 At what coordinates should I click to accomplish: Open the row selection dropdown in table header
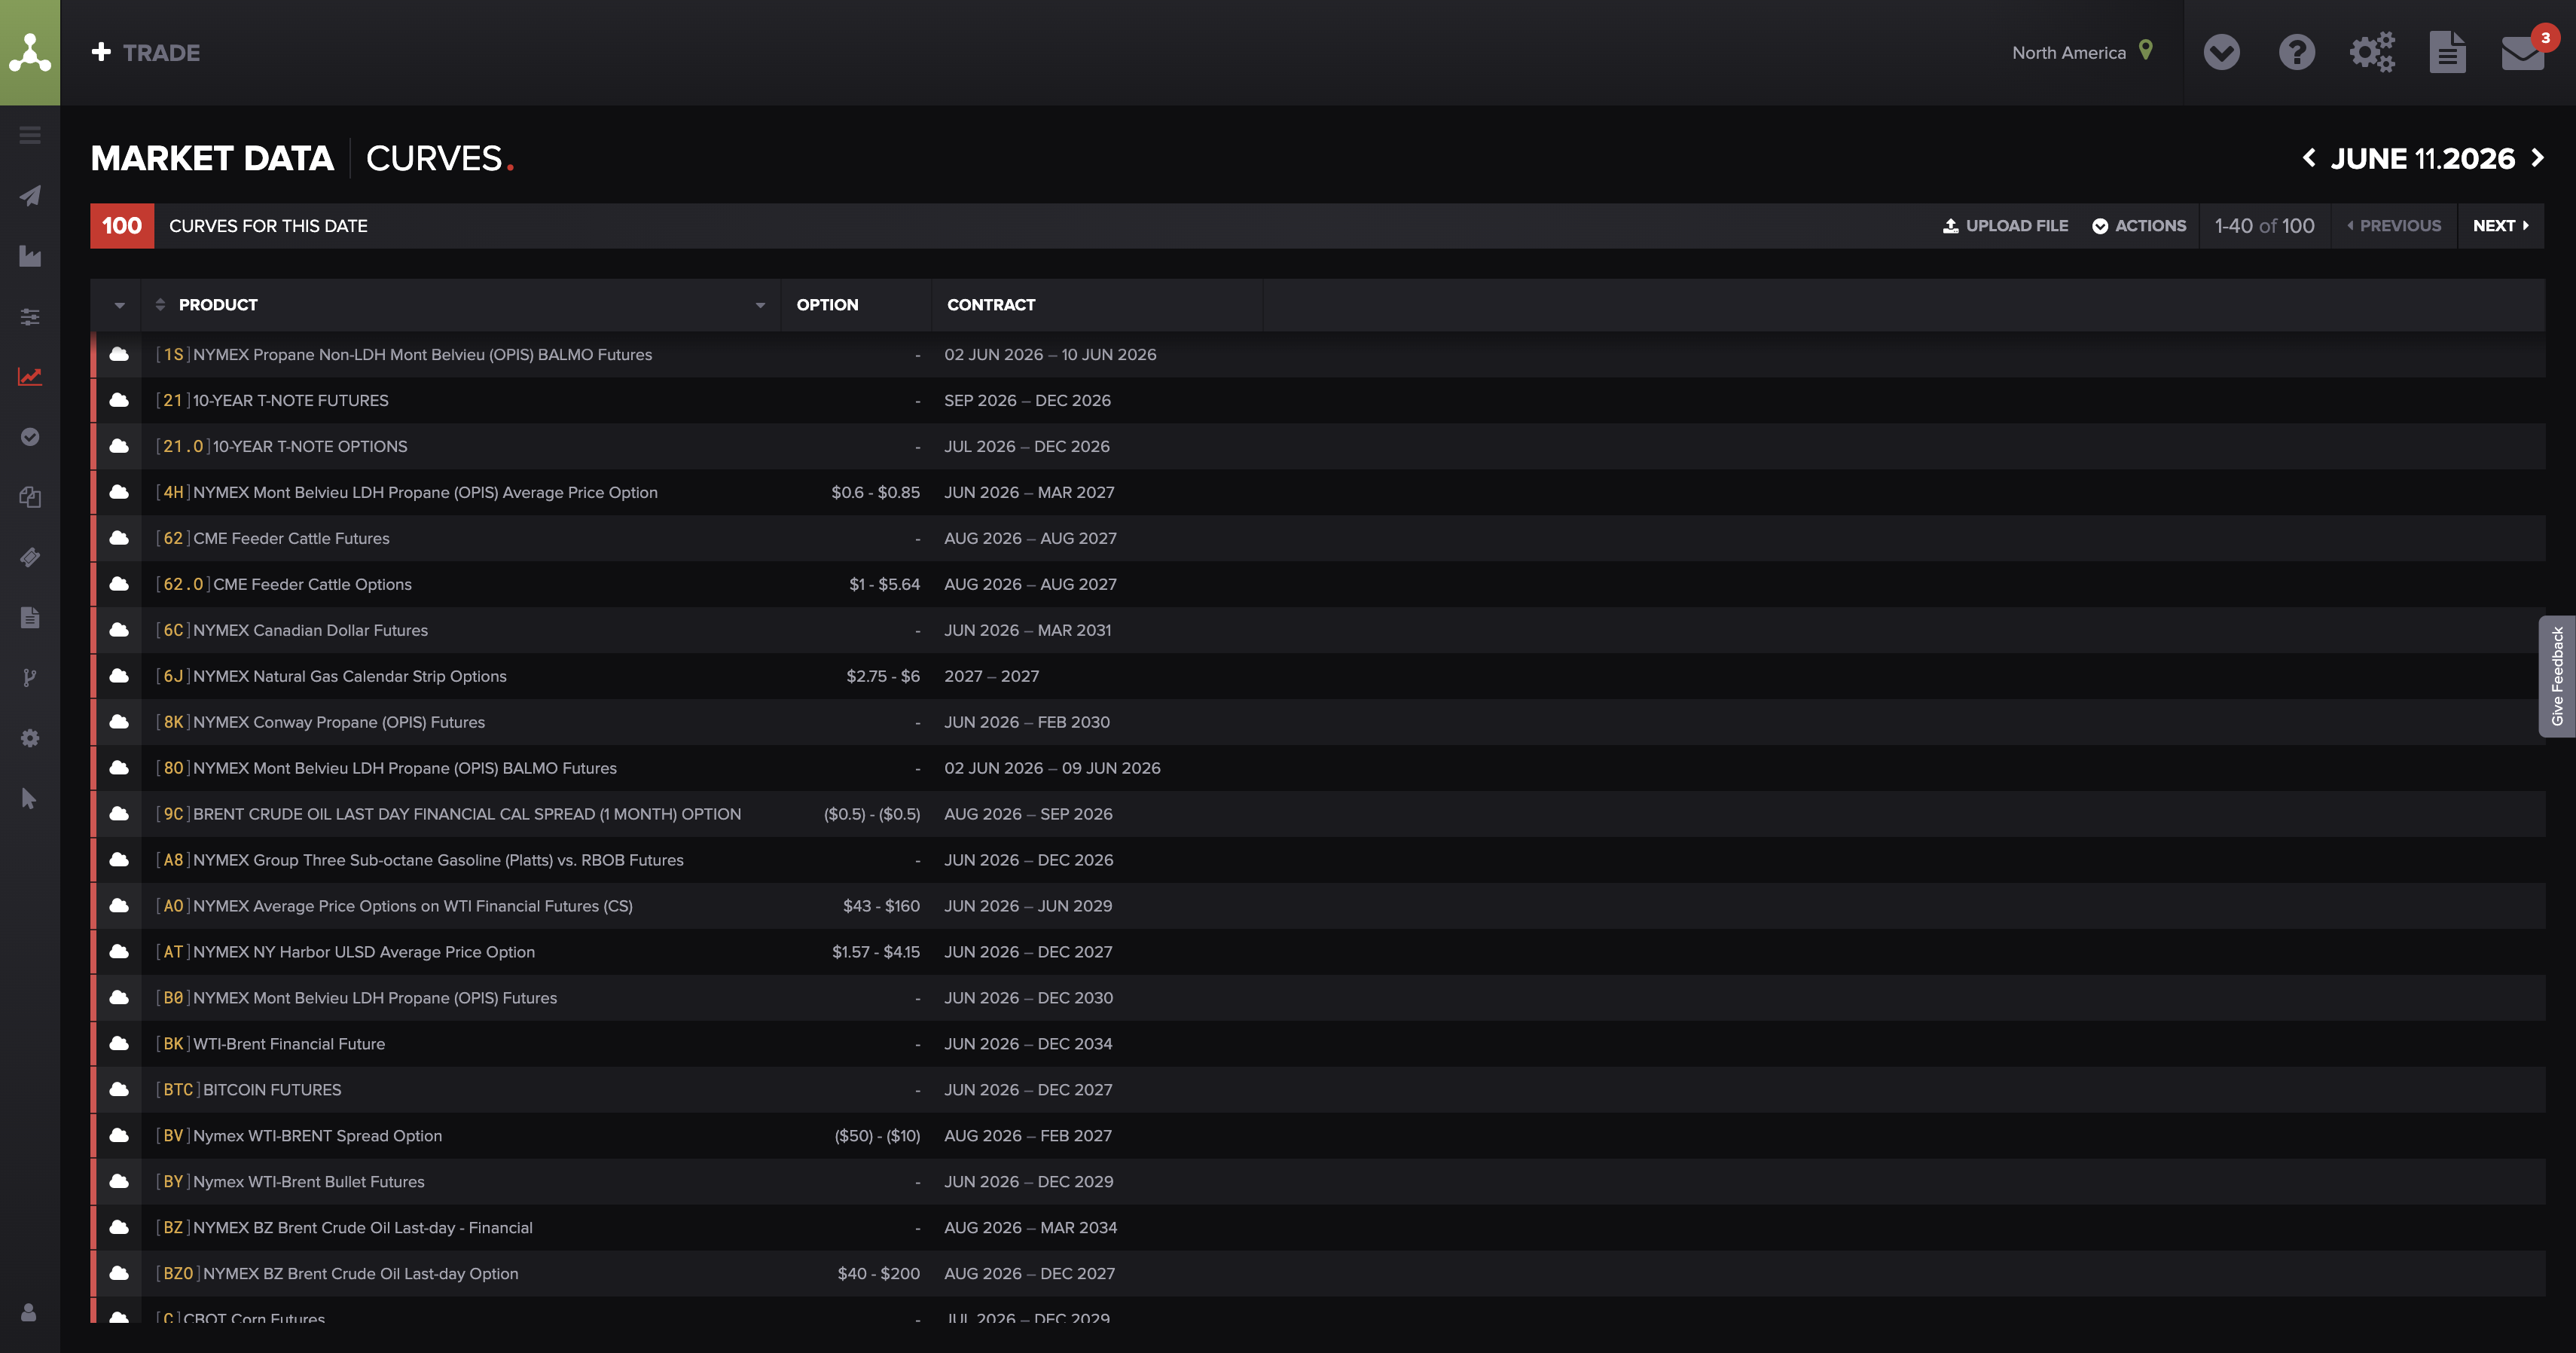click(x=120, y=305)
